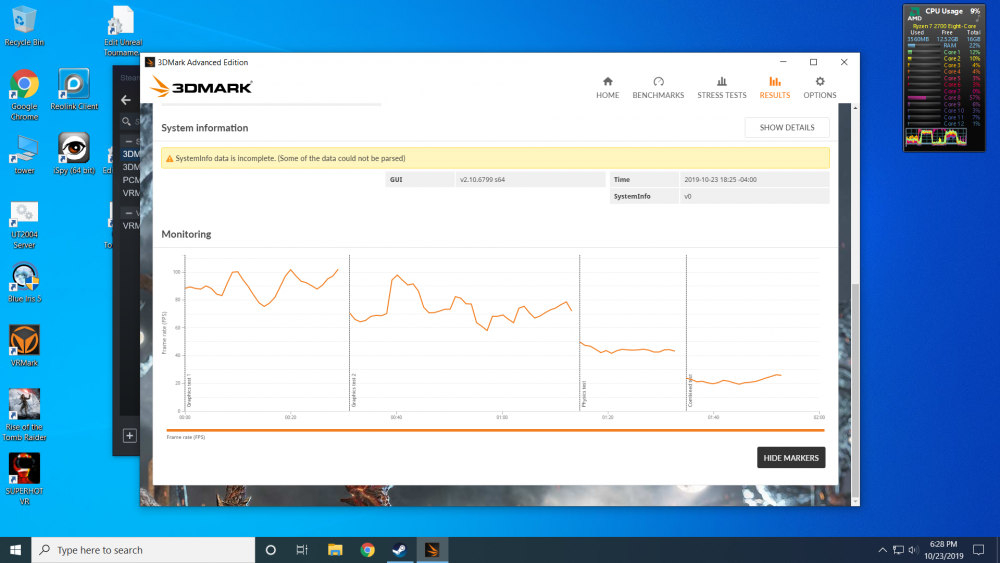Click the SHOW DETAILS button

tap(787, 128)
